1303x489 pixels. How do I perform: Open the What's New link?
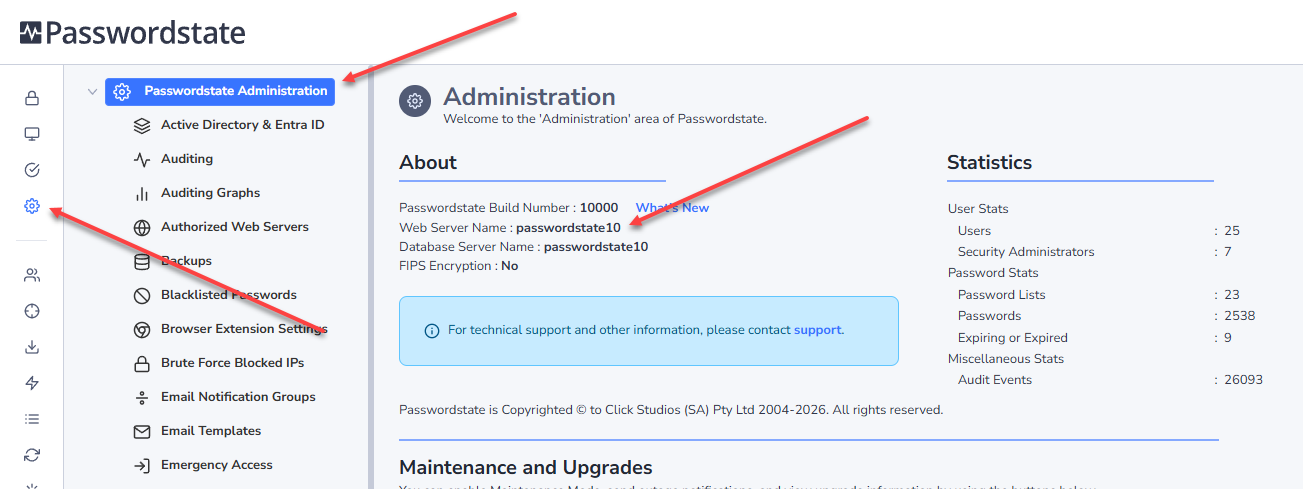[x=672, y=208]
